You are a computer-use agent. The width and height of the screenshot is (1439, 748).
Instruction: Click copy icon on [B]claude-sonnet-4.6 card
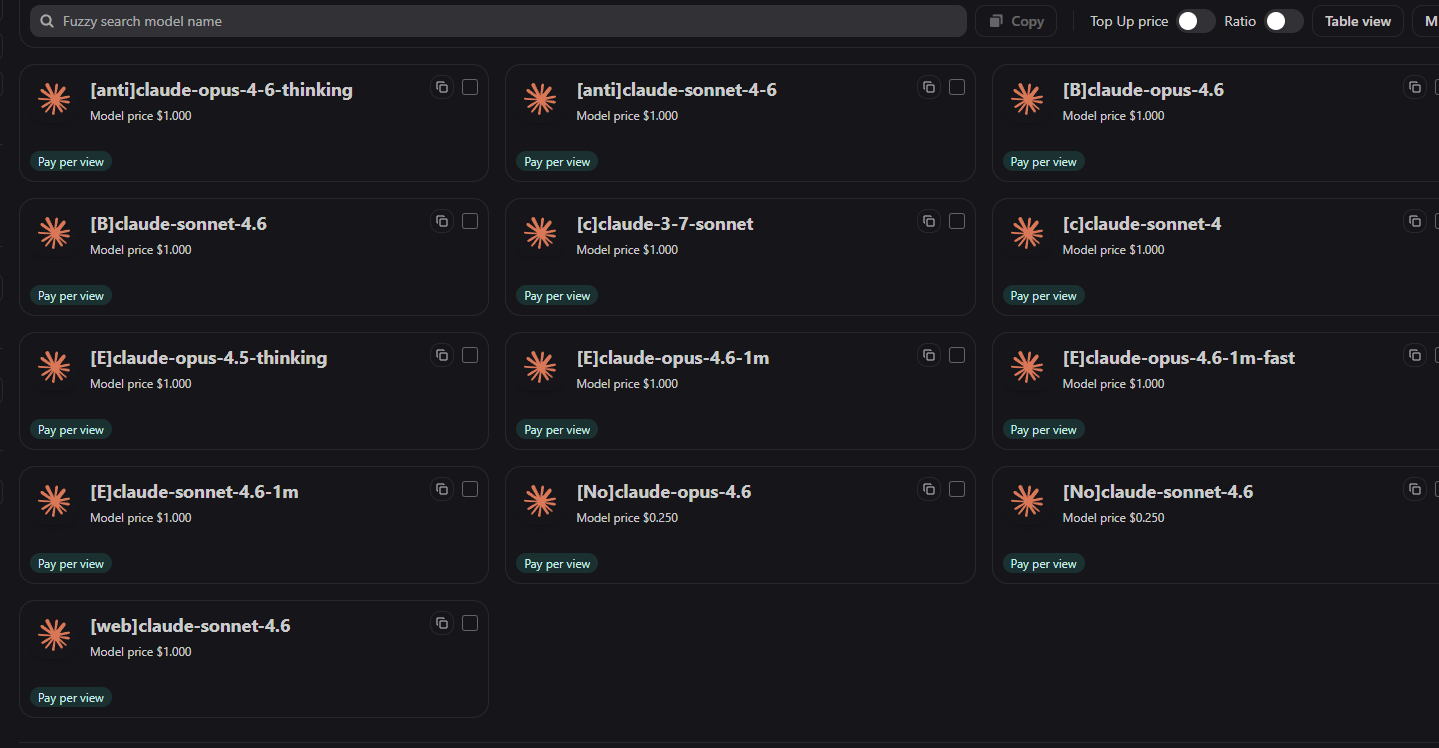442,221
